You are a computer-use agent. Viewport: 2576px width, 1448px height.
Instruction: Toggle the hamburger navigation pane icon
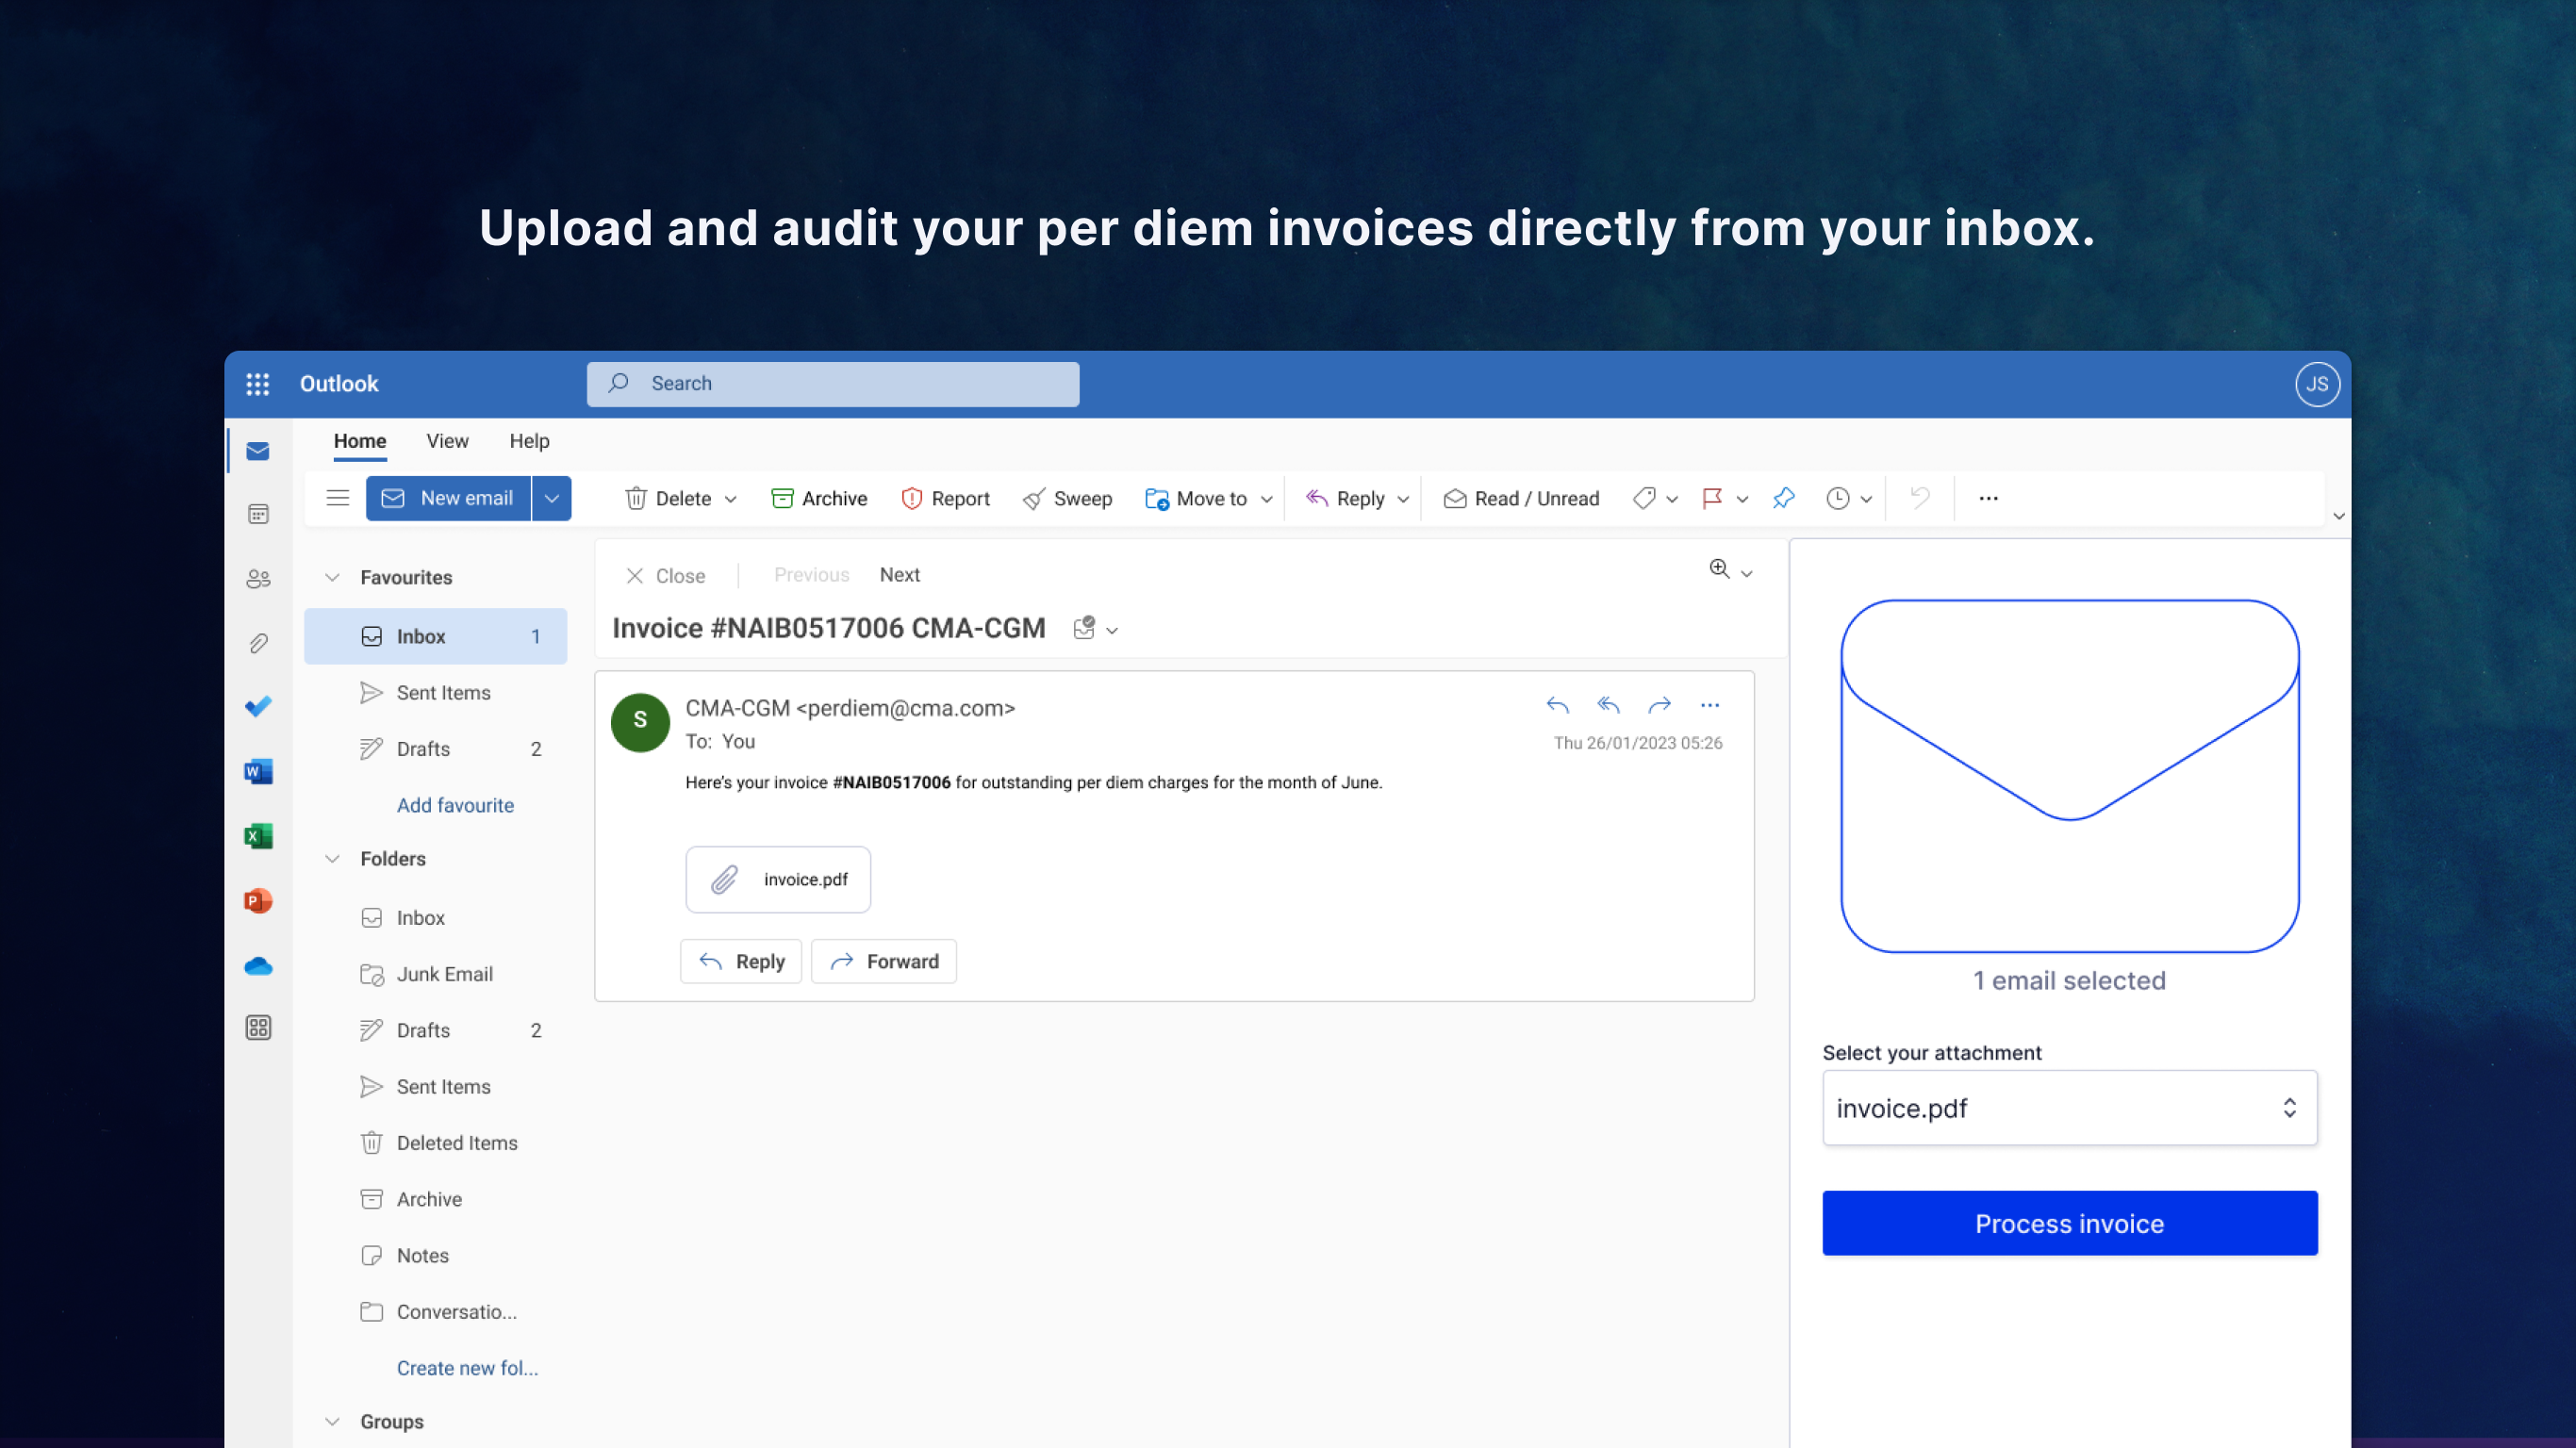click(338, 498)
